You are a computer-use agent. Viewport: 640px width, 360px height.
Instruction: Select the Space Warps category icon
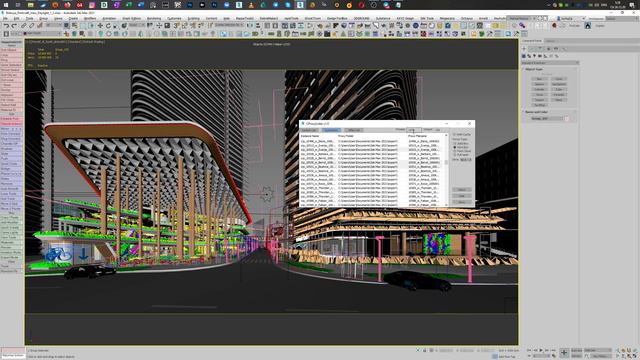click(551, 56)
